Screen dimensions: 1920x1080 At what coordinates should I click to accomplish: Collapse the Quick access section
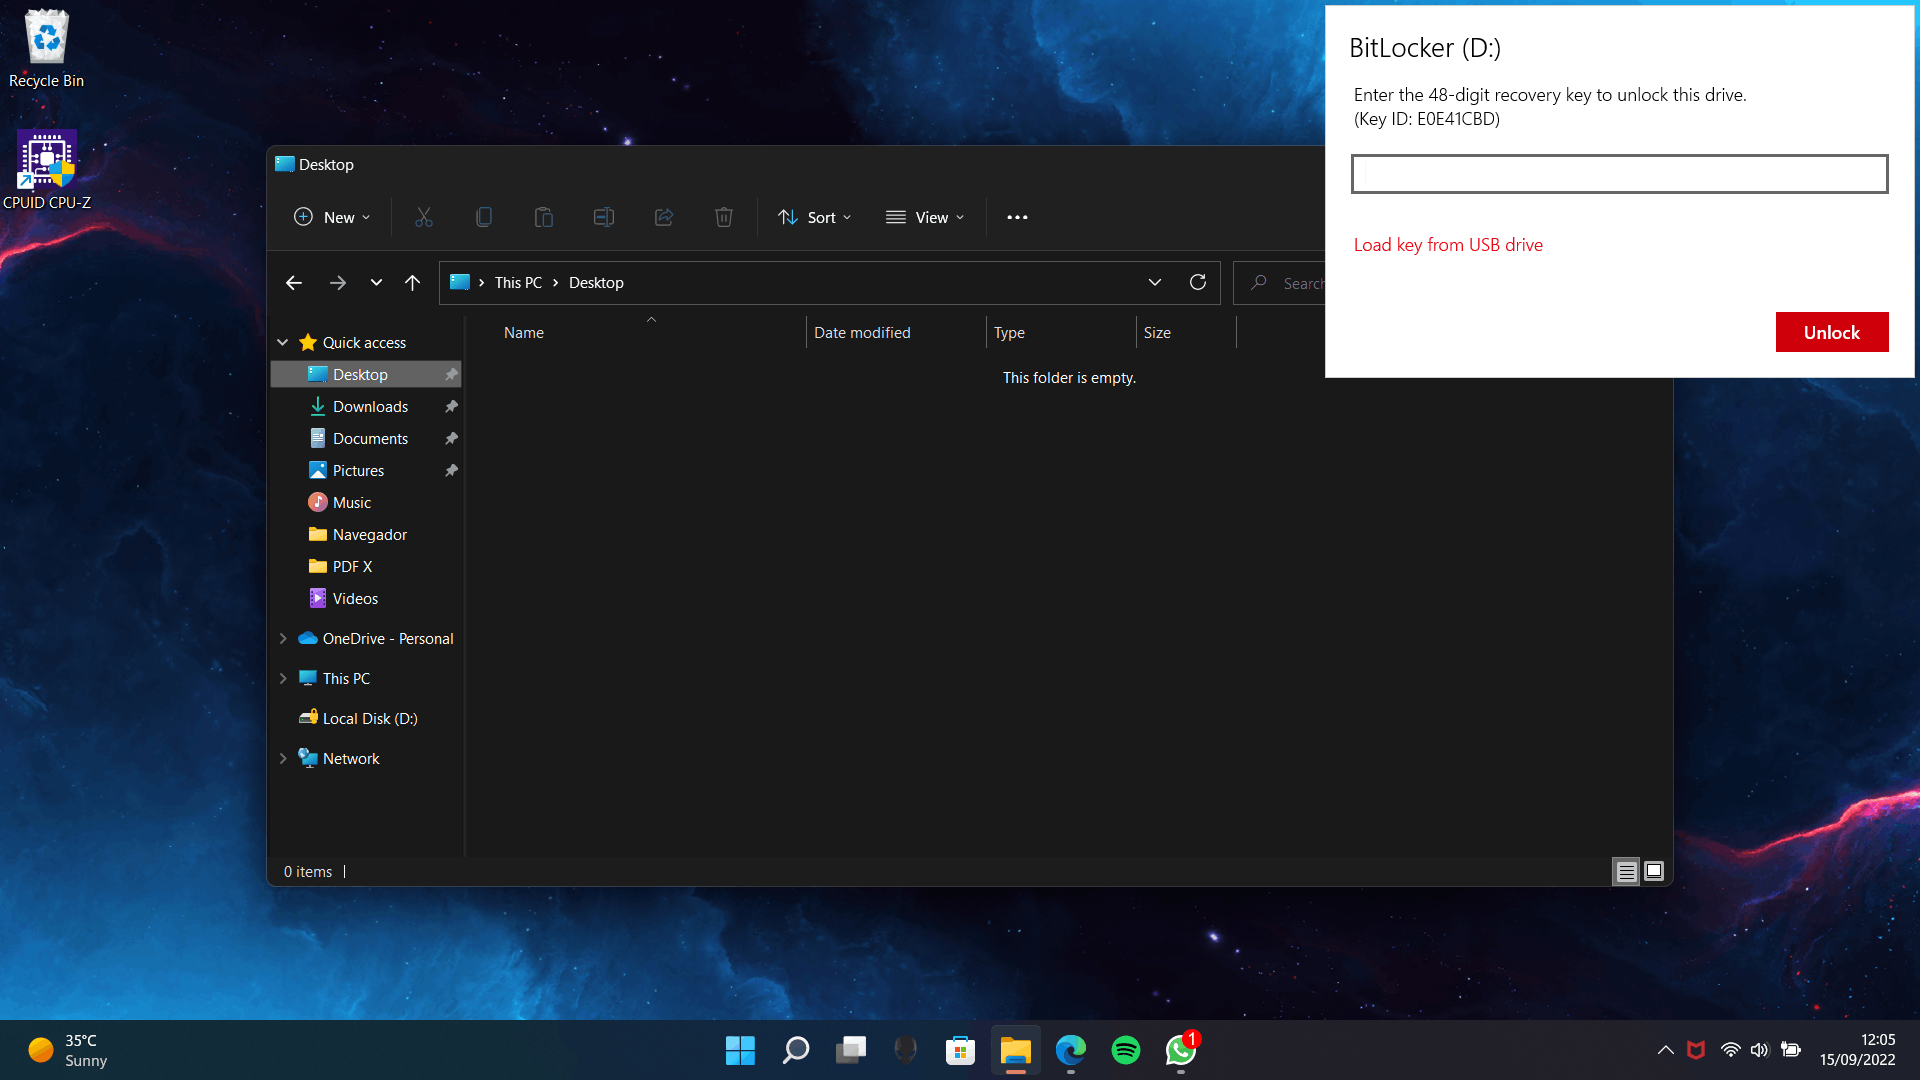click(283, 342)
